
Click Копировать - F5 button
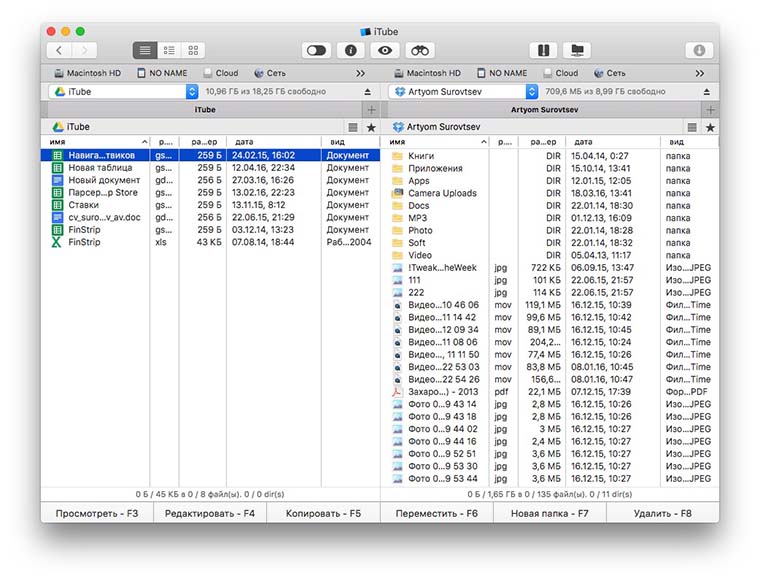pos(323,513)
